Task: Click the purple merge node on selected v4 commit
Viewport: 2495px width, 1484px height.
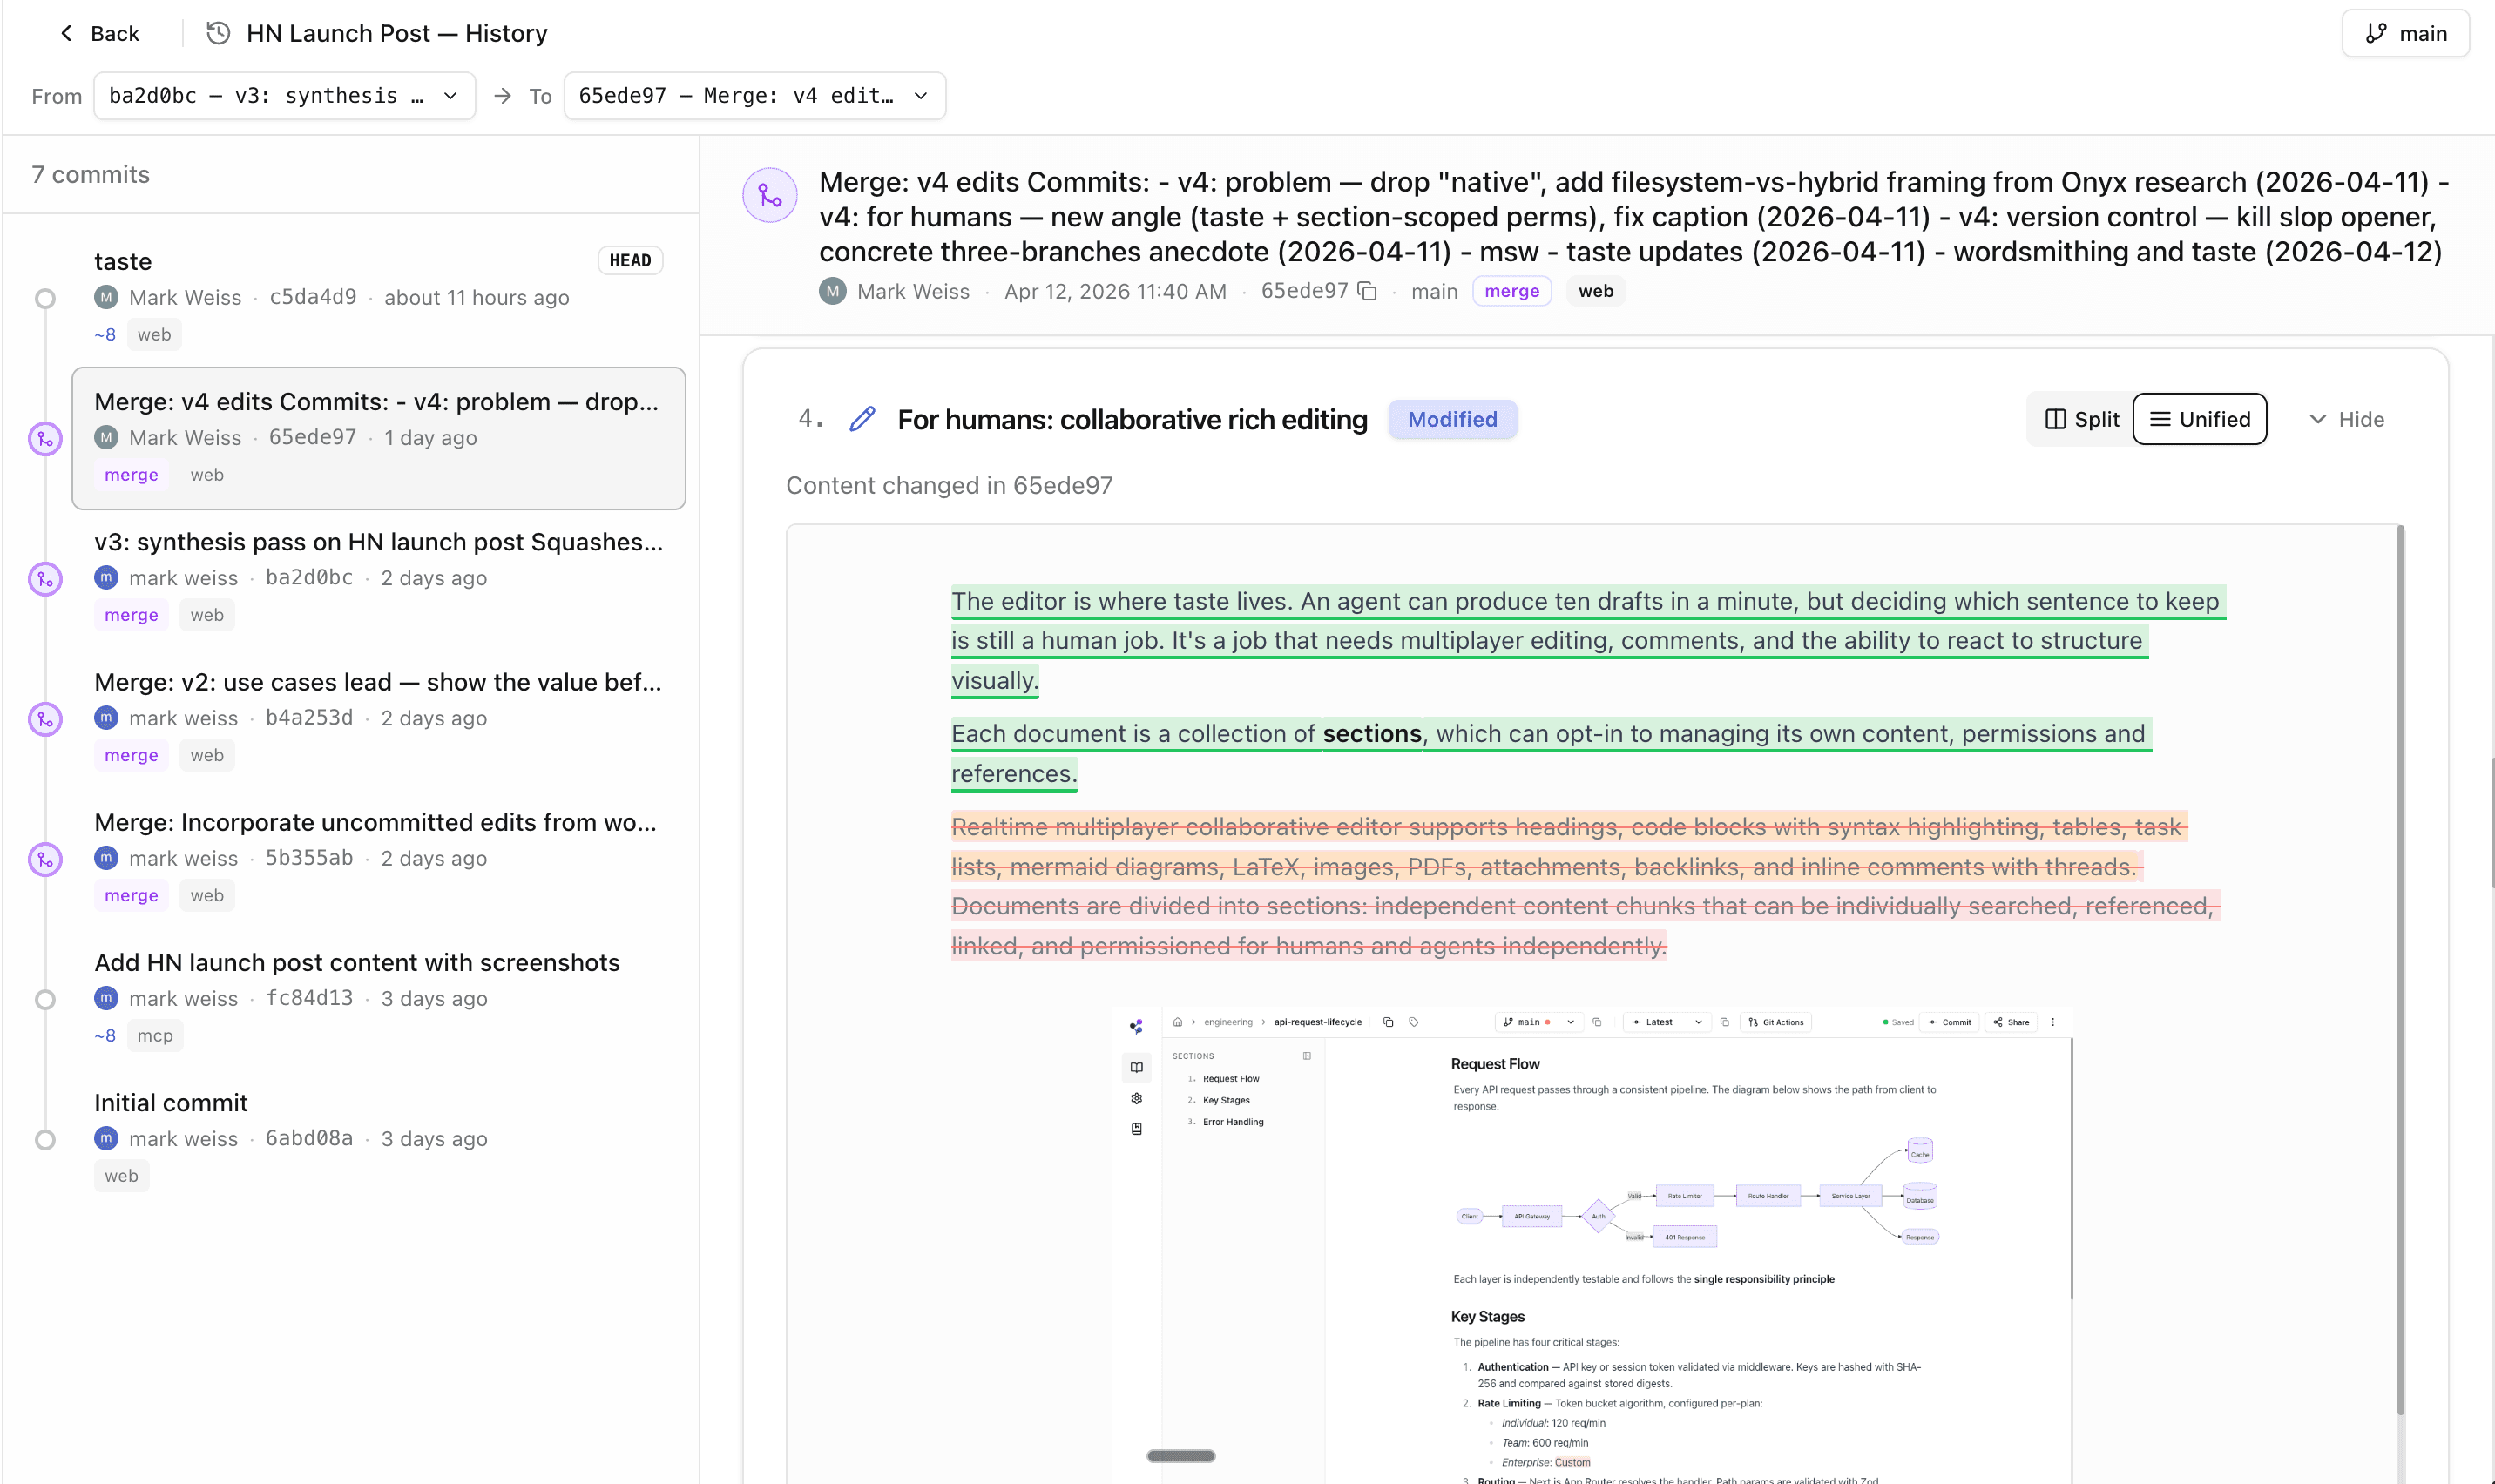Action: point(45,438)
